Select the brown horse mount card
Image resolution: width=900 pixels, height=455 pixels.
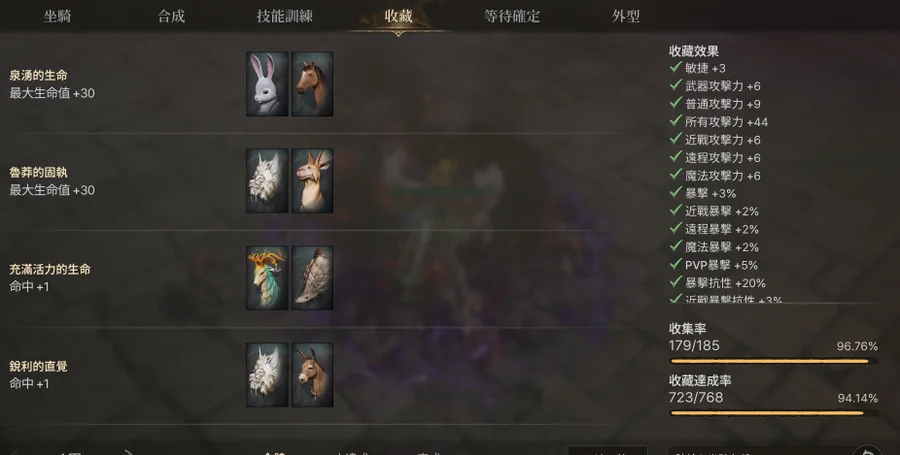click(312, 84)
